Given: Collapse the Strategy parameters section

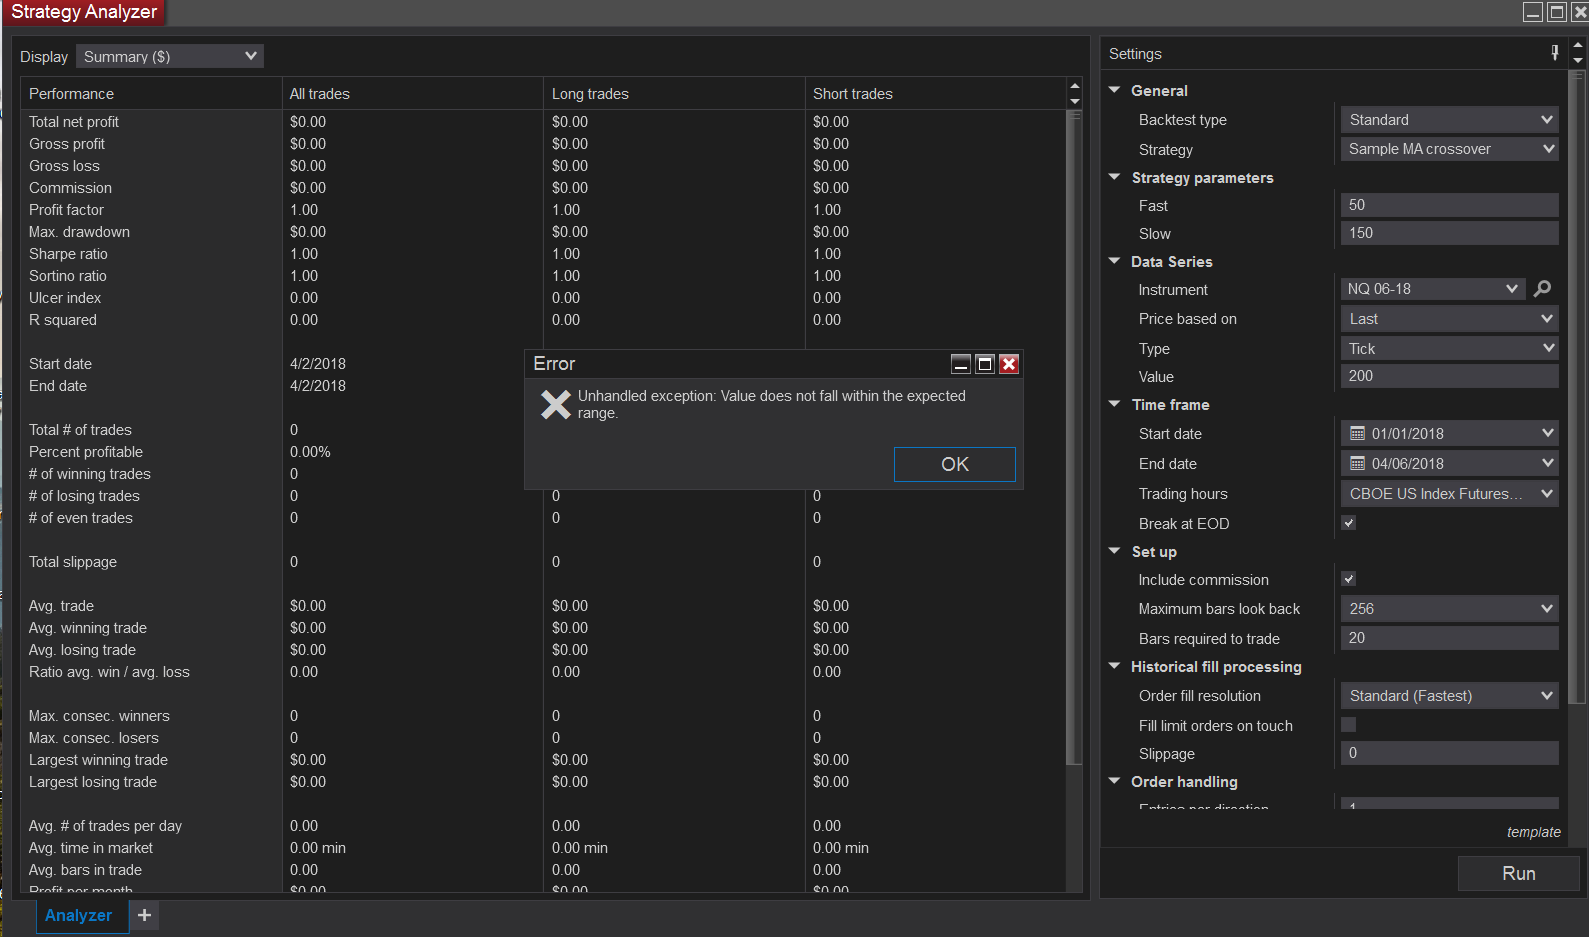Looking at the screenshot, I should [1115, 177].
